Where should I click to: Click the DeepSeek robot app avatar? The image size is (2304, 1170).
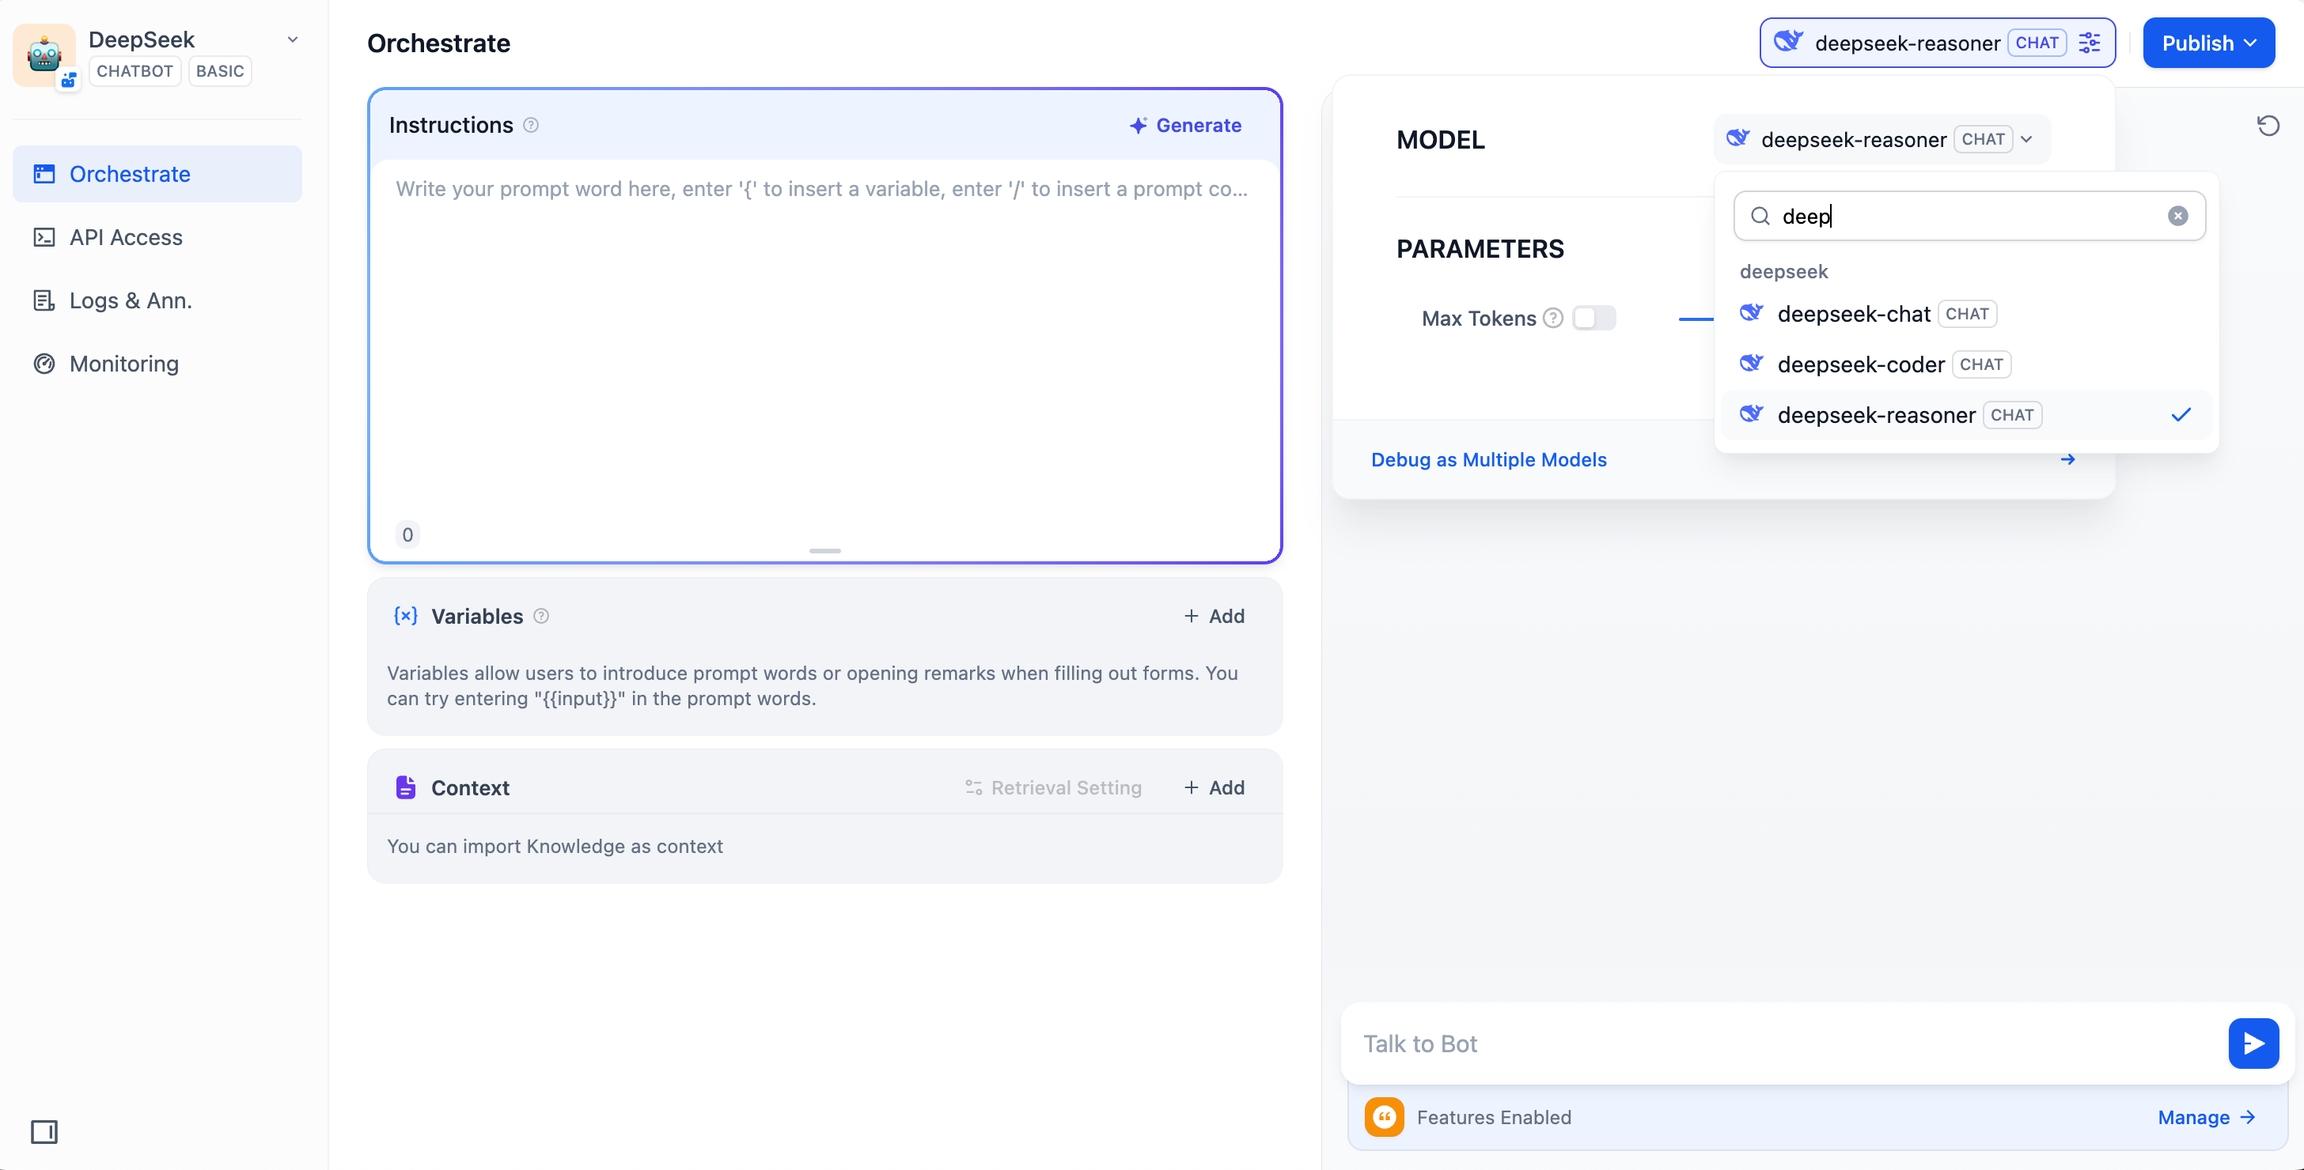(x=44, y=54)
